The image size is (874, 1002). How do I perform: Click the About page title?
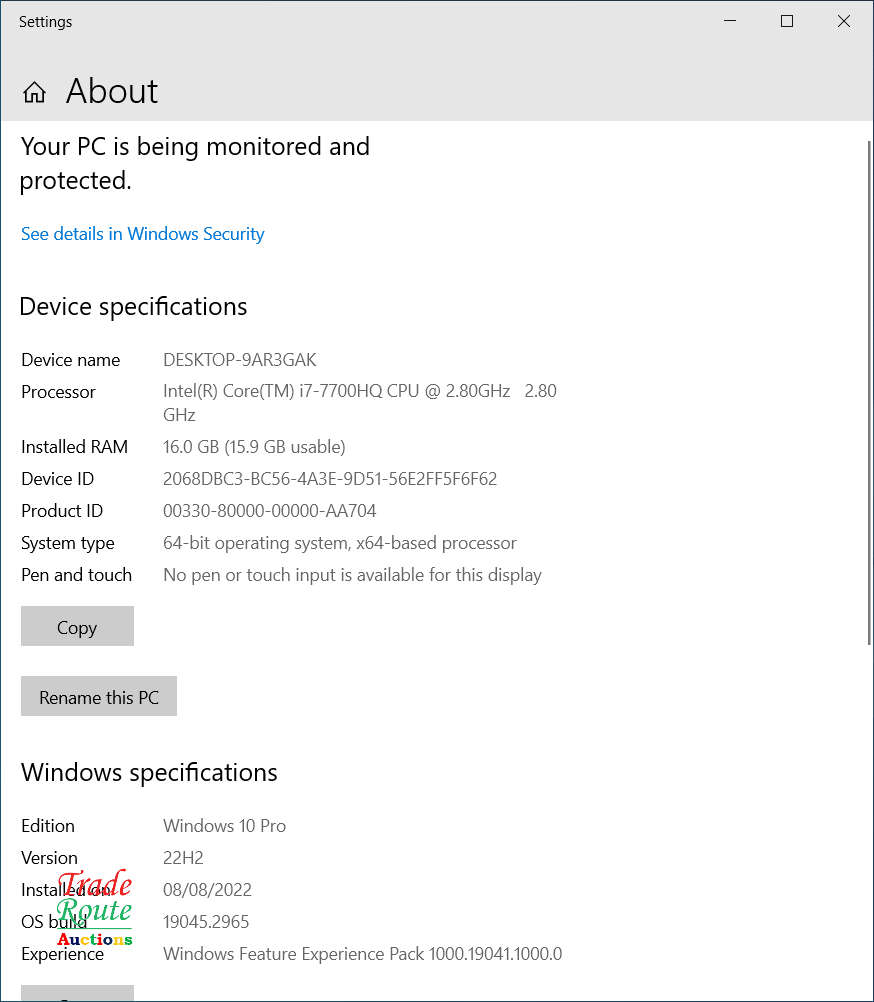[x=111, y=91]
